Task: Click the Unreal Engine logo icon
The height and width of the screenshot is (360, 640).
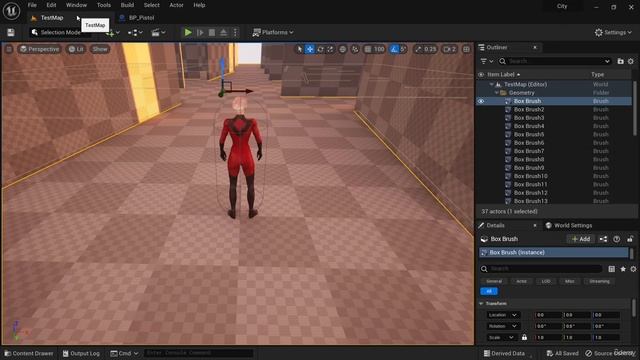Action: (11, 11)
